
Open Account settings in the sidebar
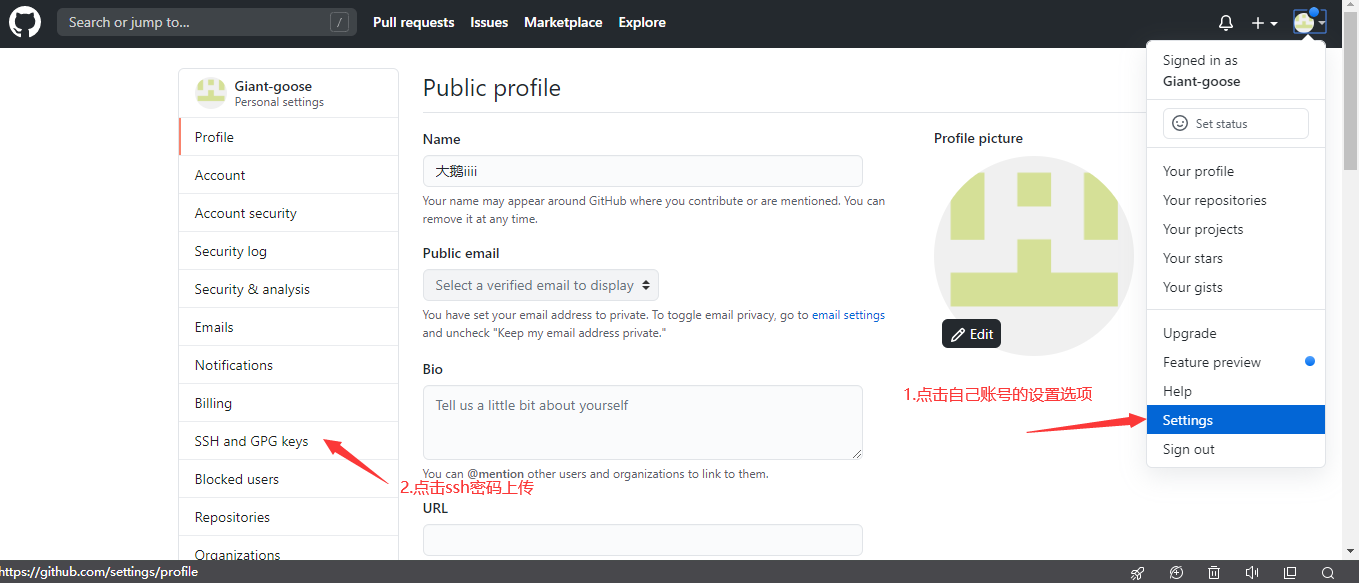(289, 175)
